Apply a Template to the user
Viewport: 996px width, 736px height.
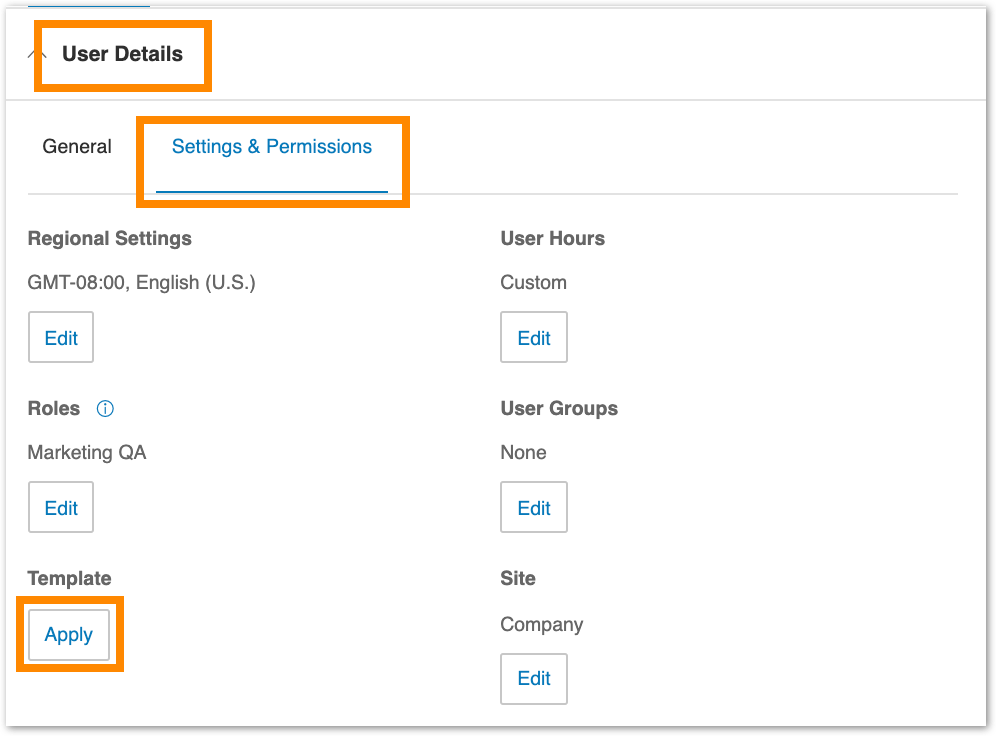(x=68, y=634)
